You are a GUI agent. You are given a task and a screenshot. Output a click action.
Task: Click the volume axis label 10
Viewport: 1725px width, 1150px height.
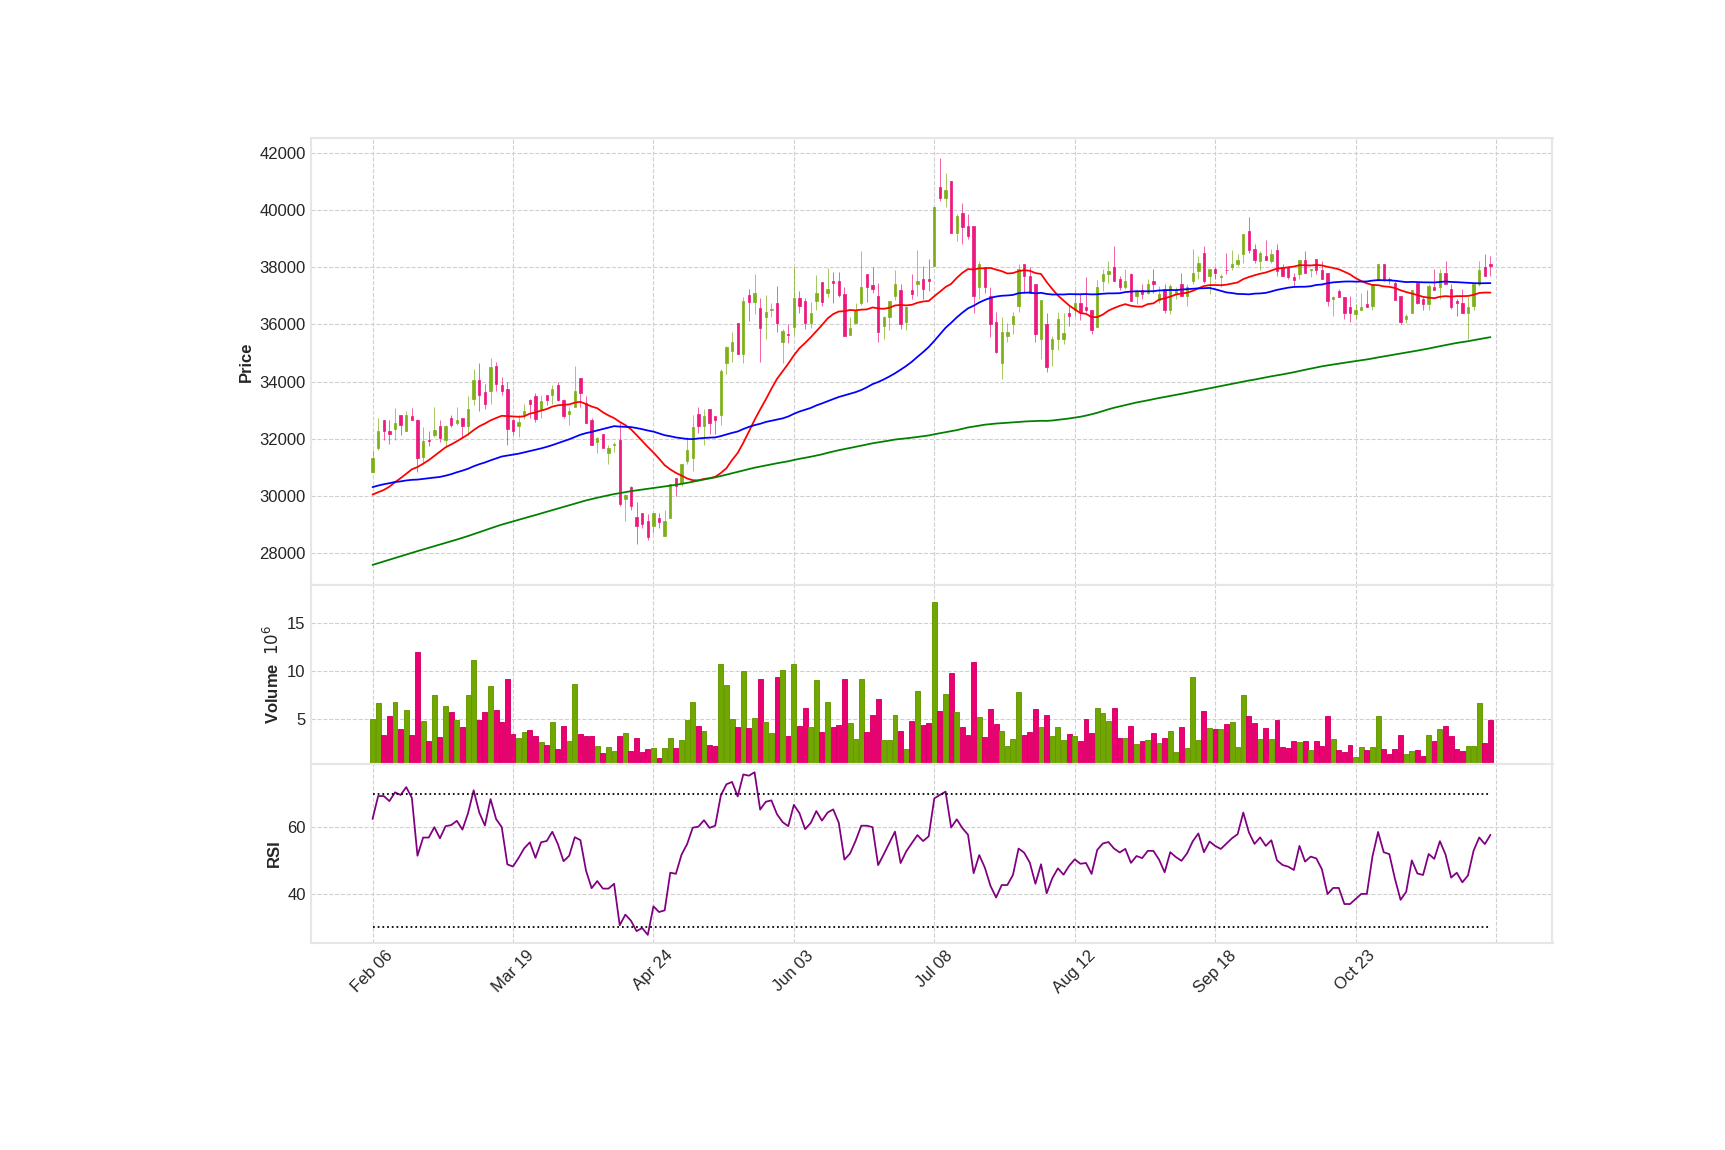[296, 671]
